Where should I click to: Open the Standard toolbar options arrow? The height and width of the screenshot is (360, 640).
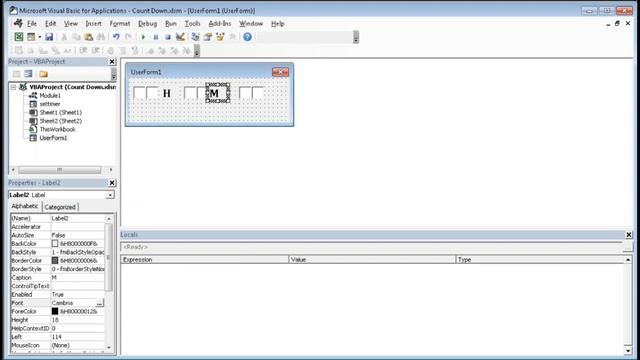point(356,37)
